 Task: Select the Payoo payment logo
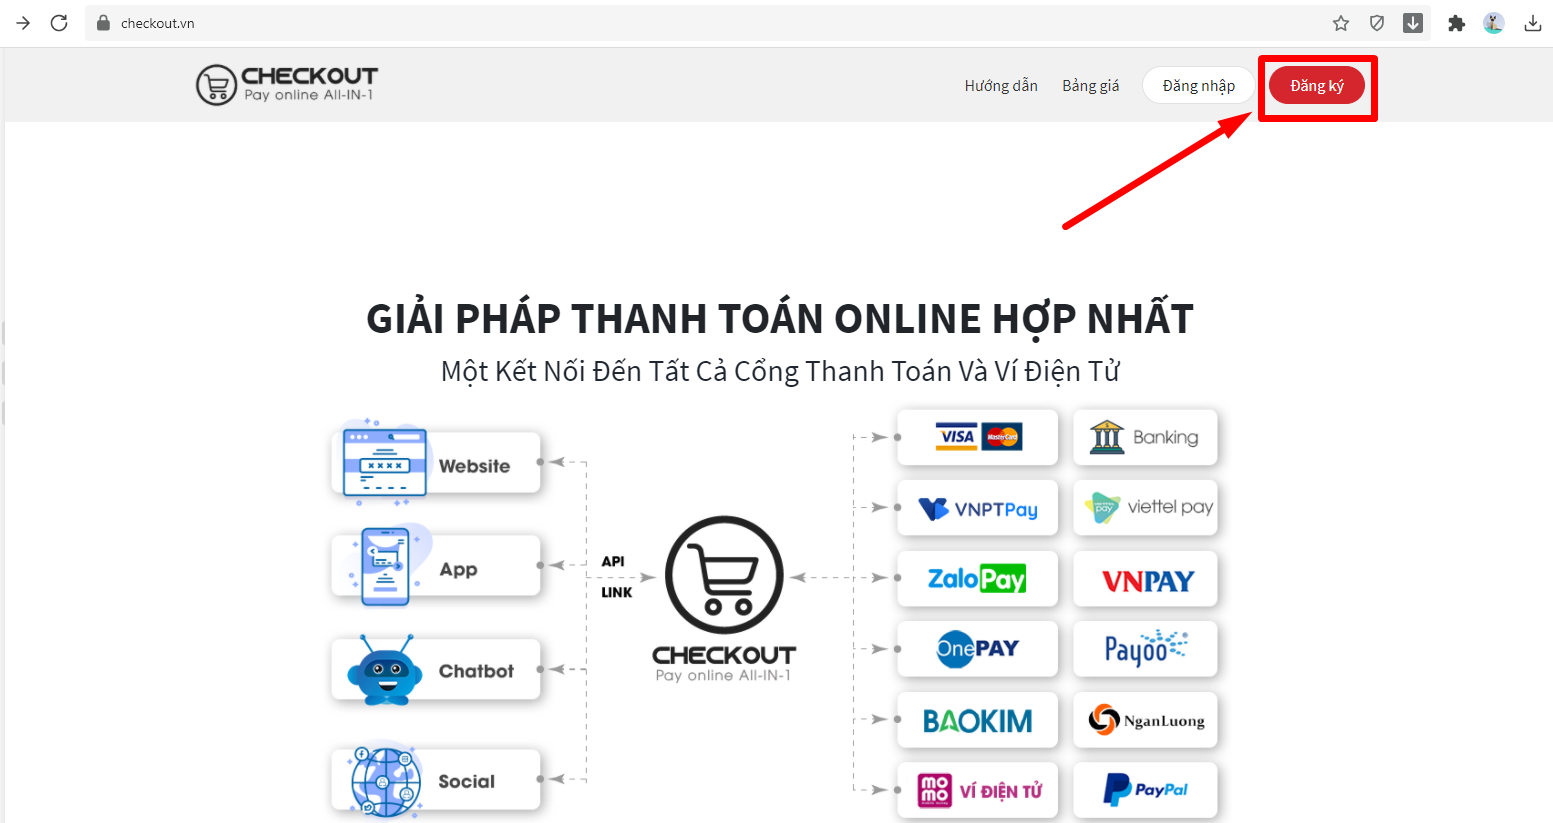tap(1145, 649)
